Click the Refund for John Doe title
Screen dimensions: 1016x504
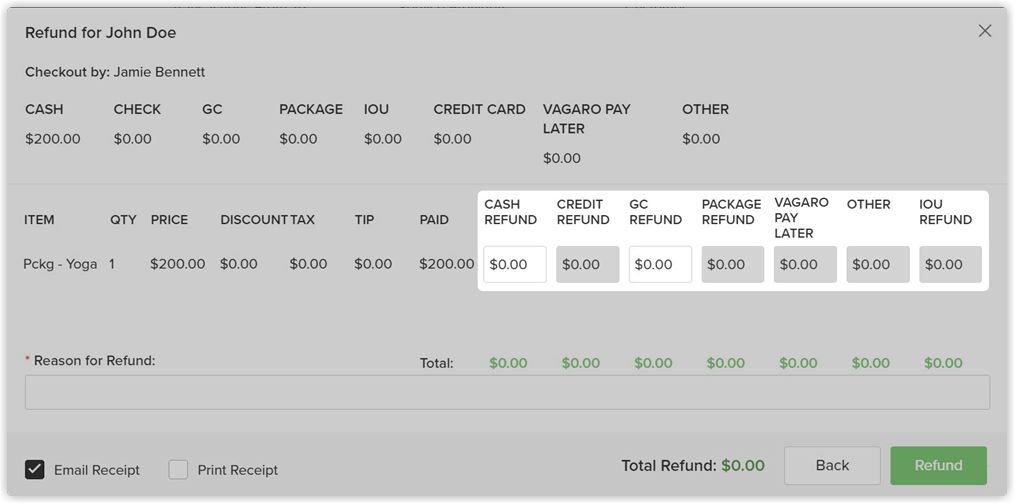pos(100,32)
